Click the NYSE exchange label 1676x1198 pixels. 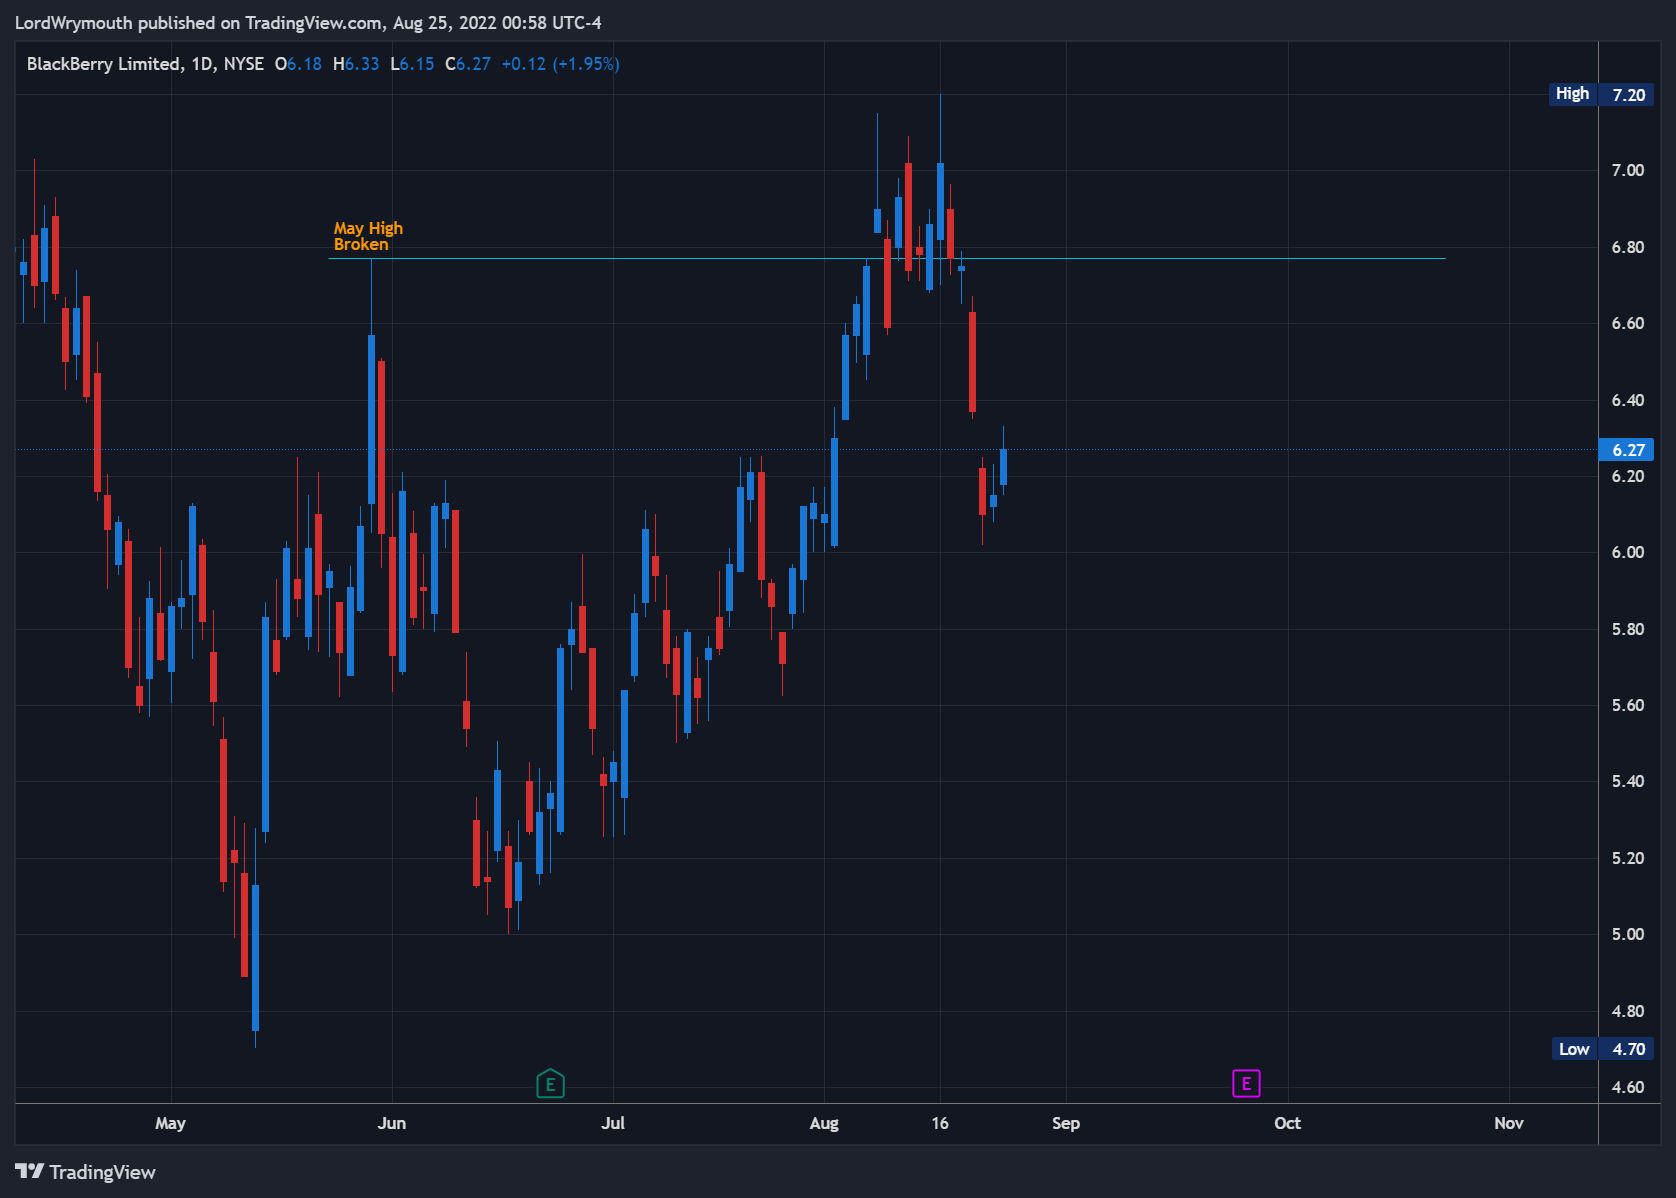[x=243, y=64]
